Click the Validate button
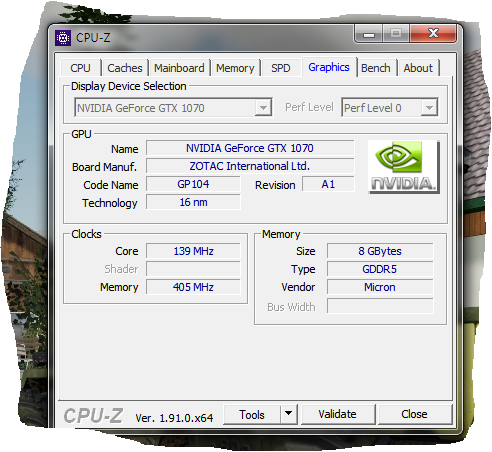 (x=337, y=414)
